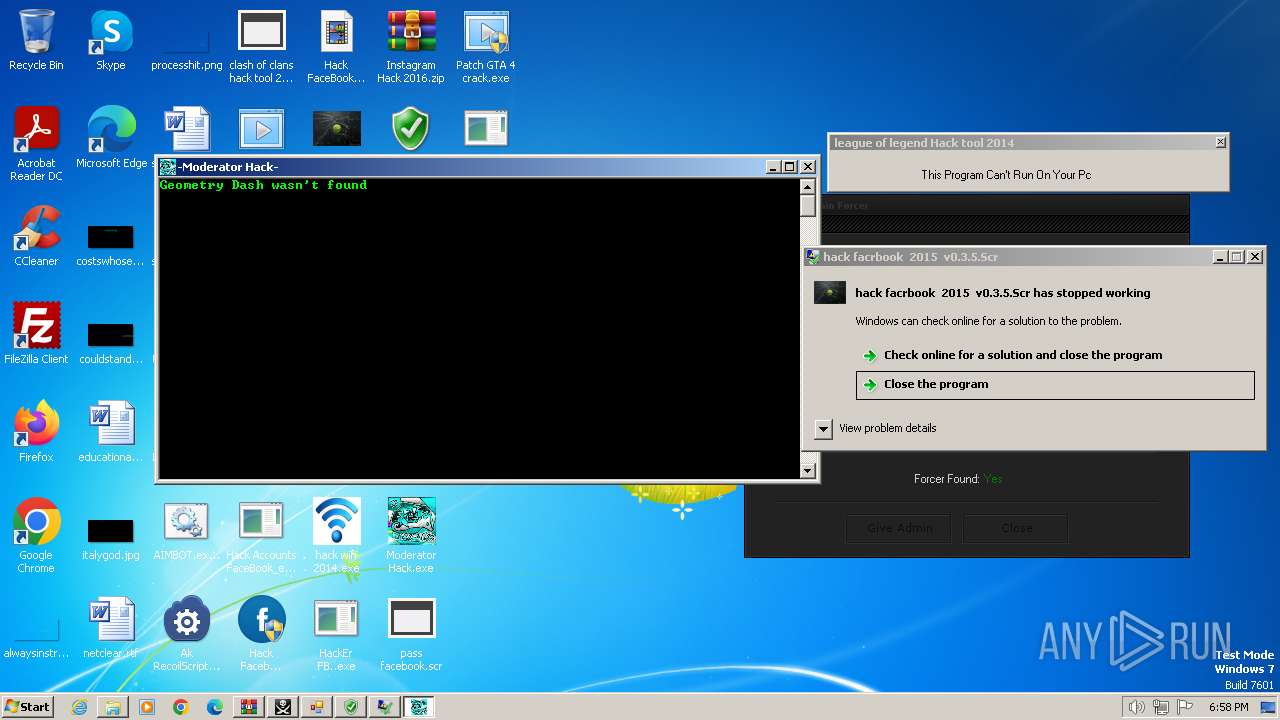The height and width of the screenshot is (720, 1280).
Task: Open Ak RecoilScript desktop icon
Action: [x=186, y=634]
